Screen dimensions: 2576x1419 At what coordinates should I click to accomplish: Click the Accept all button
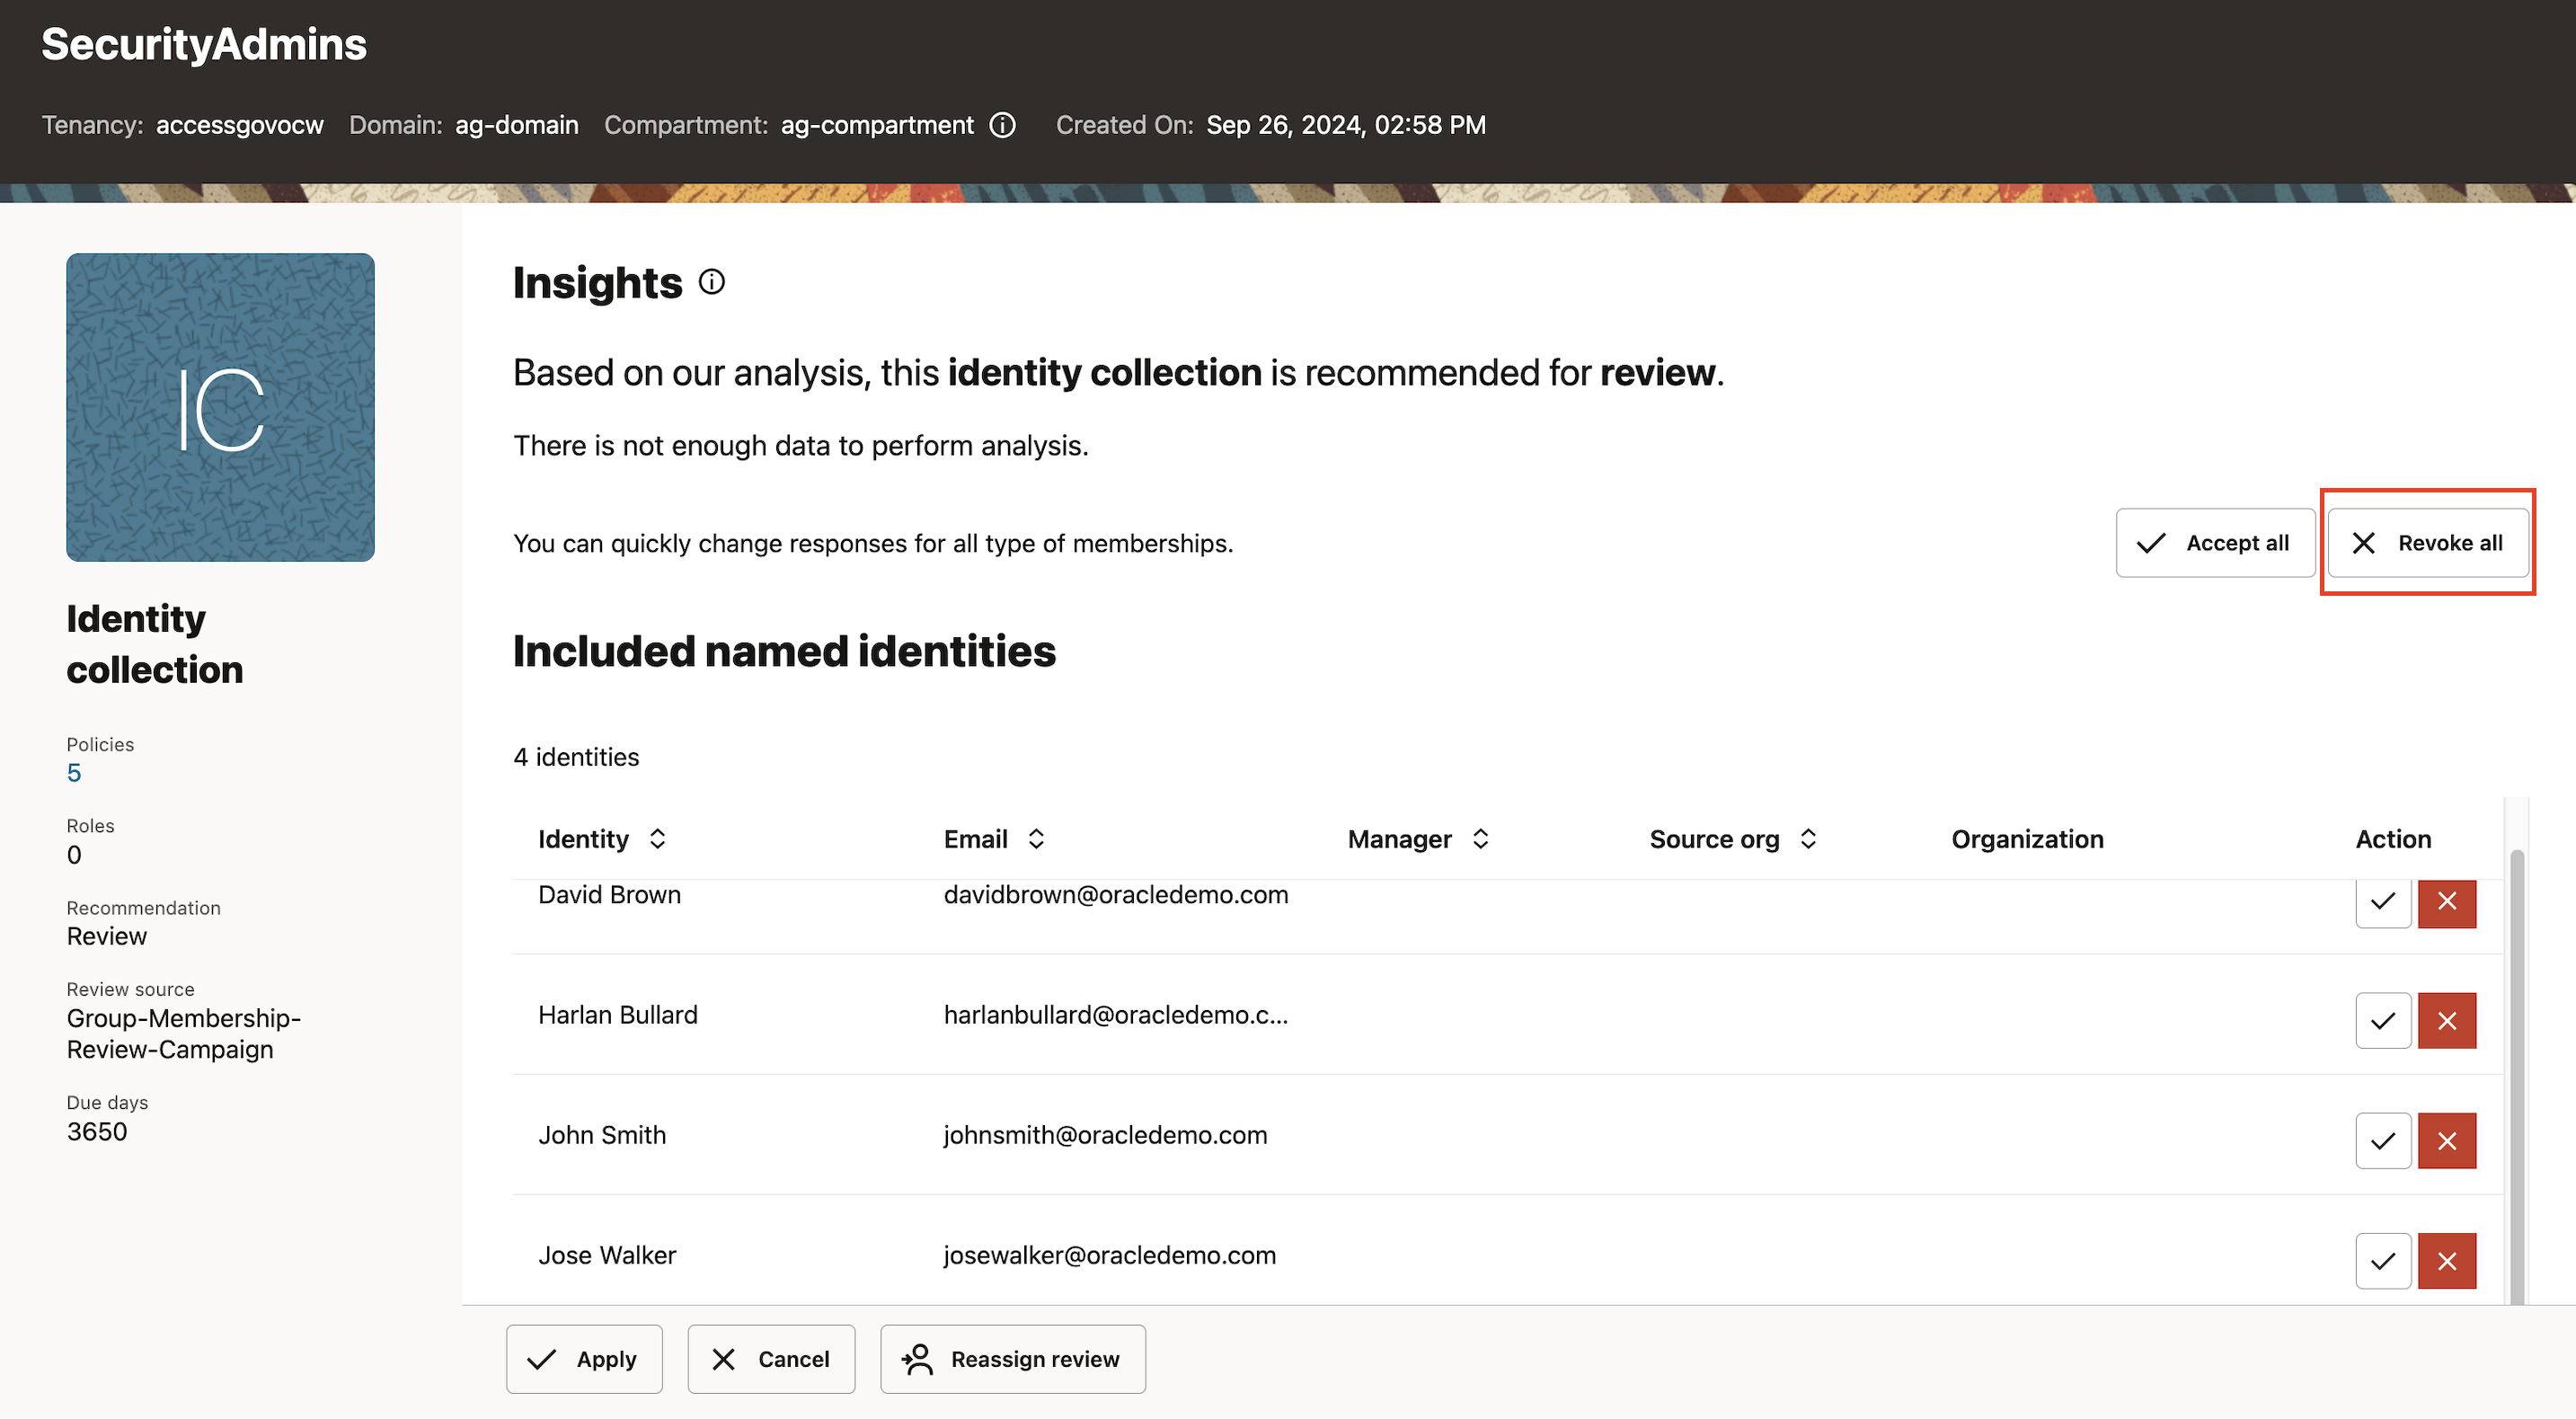[x=2215, y=542]
